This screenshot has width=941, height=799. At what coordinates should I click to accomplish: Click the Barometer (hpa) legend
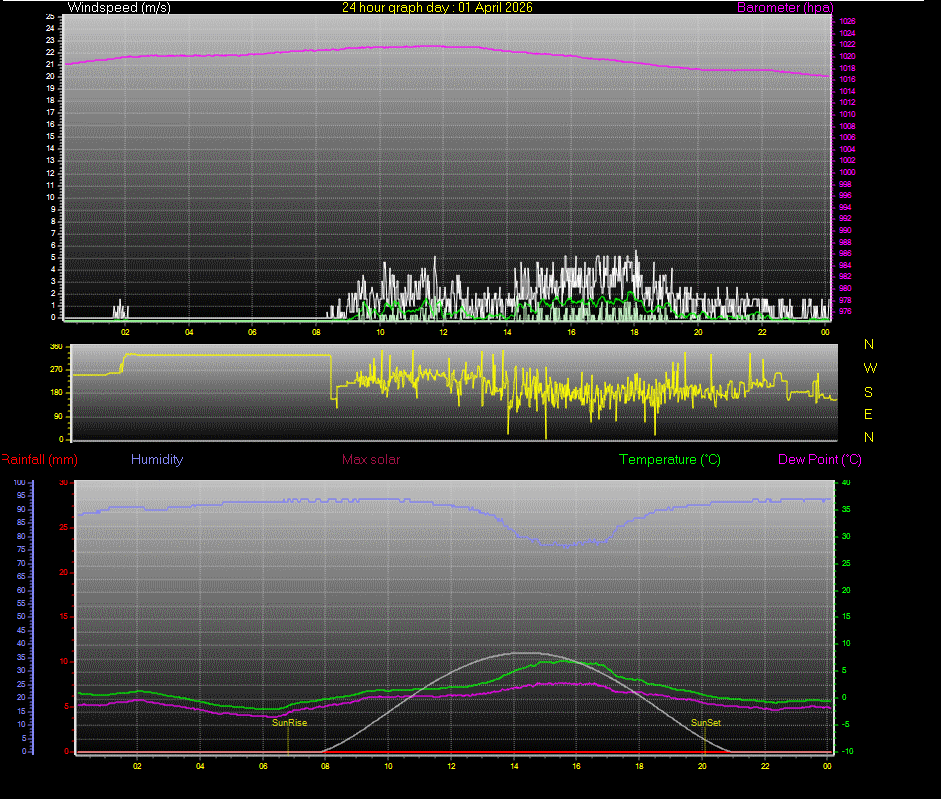point(785,7)
